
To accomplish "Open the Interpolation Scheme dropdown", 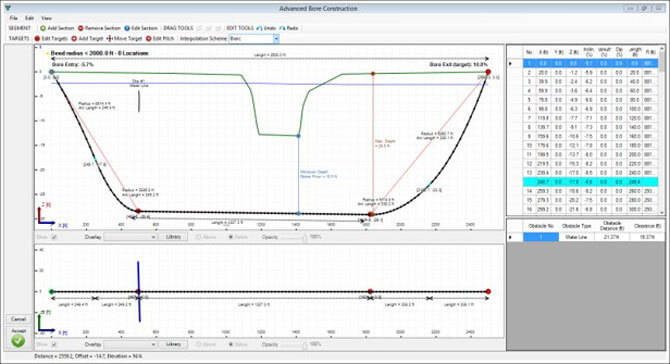I will tap(276, 38).
